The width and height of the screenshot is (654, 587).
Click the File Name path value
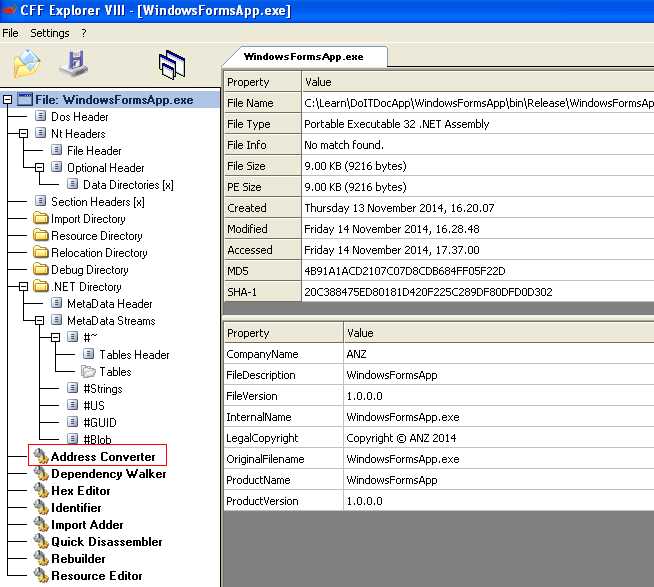[x=478, y=103]
